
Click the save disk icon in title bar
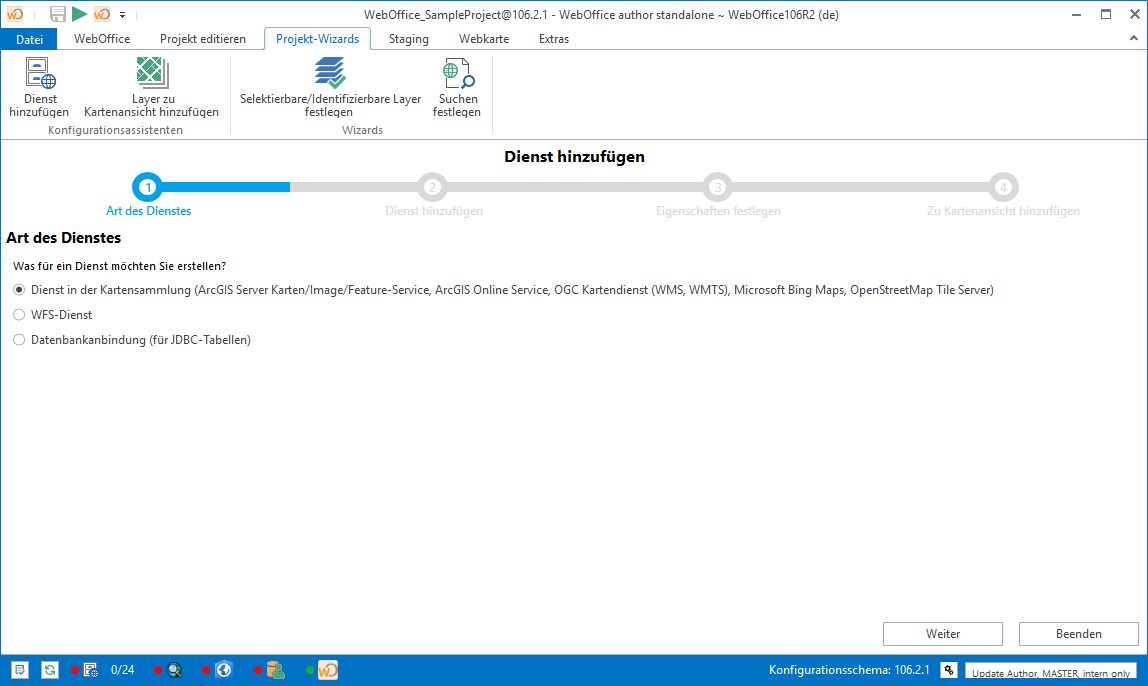pyautogui.click(x=58, y=14)
